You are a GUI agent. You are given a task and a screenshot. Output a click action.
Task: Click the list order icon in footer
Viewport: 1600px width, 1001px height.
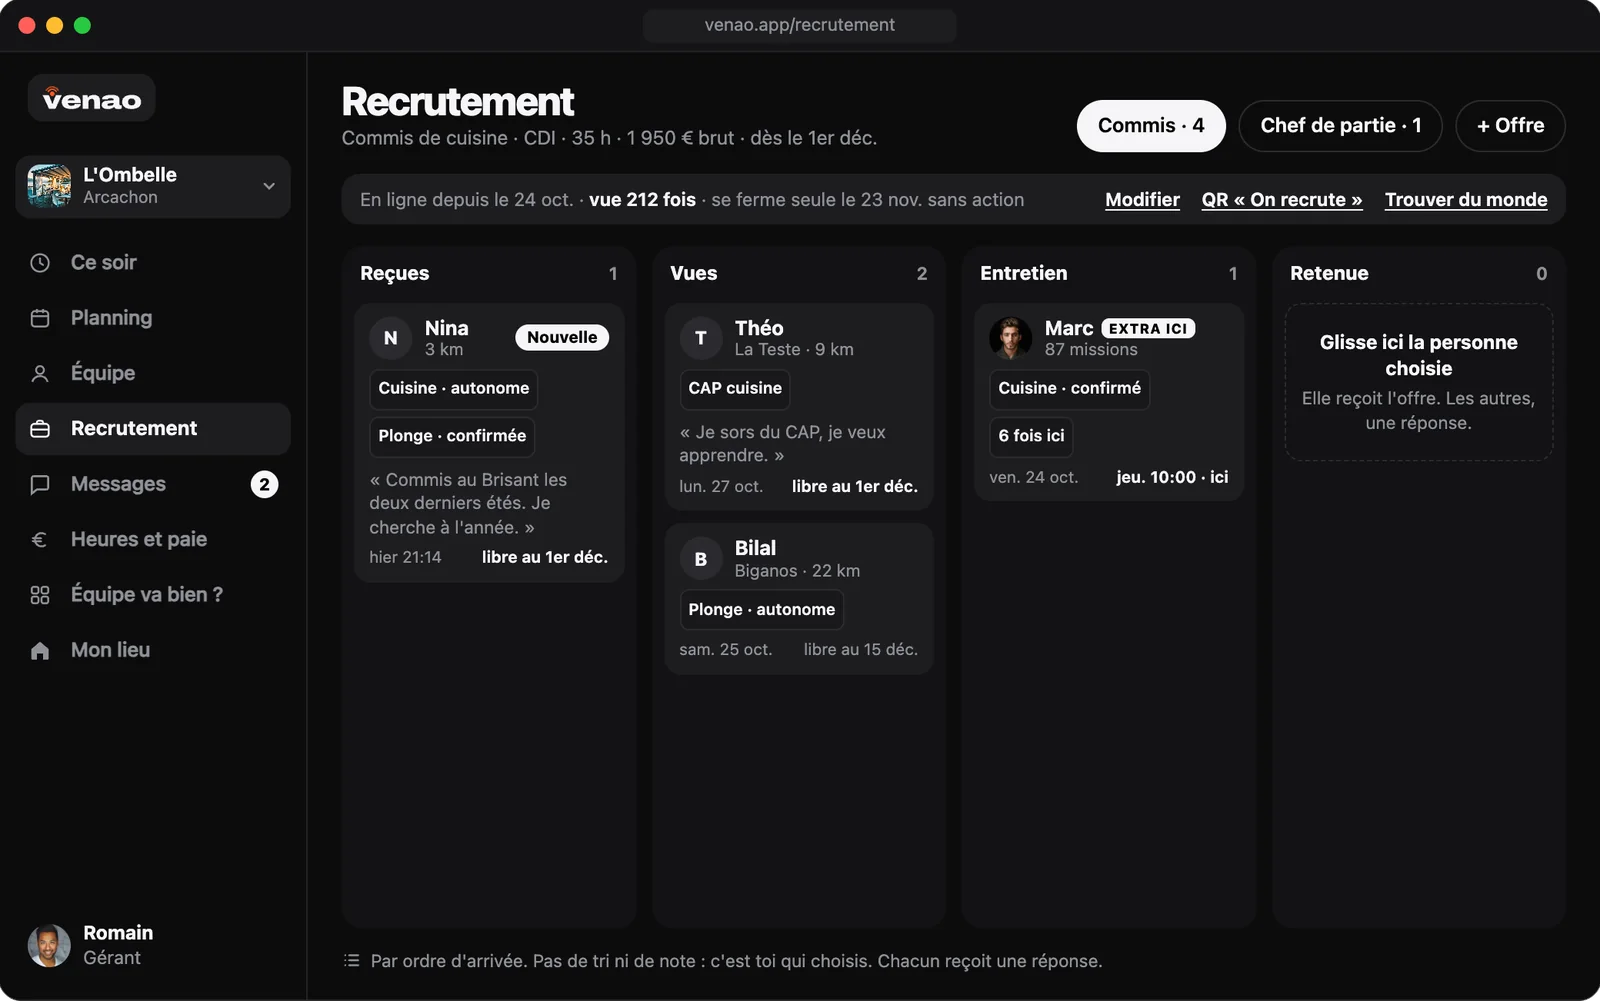pyautogui.click(x=351, y=960)
